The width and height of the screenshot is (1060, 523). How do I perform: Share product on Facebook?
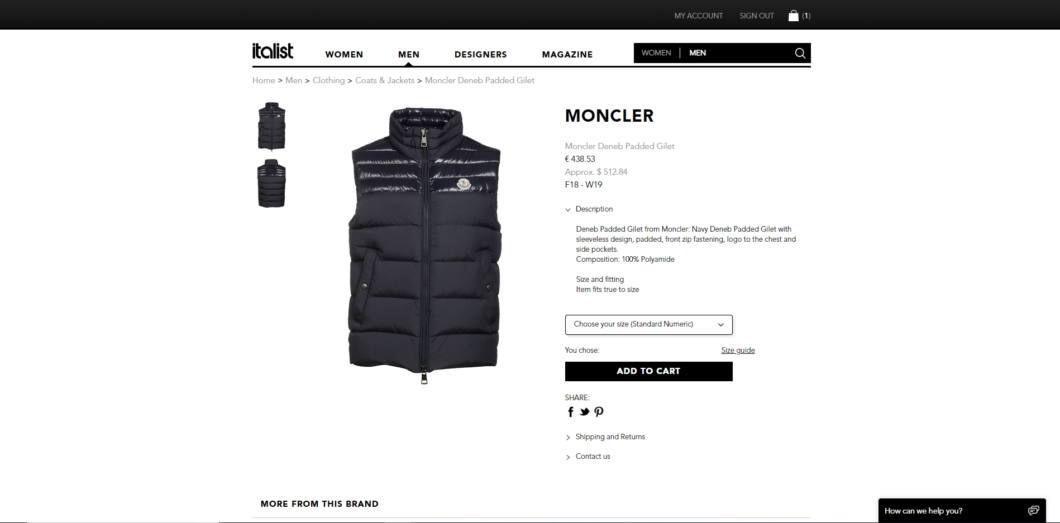click(571, 412)
